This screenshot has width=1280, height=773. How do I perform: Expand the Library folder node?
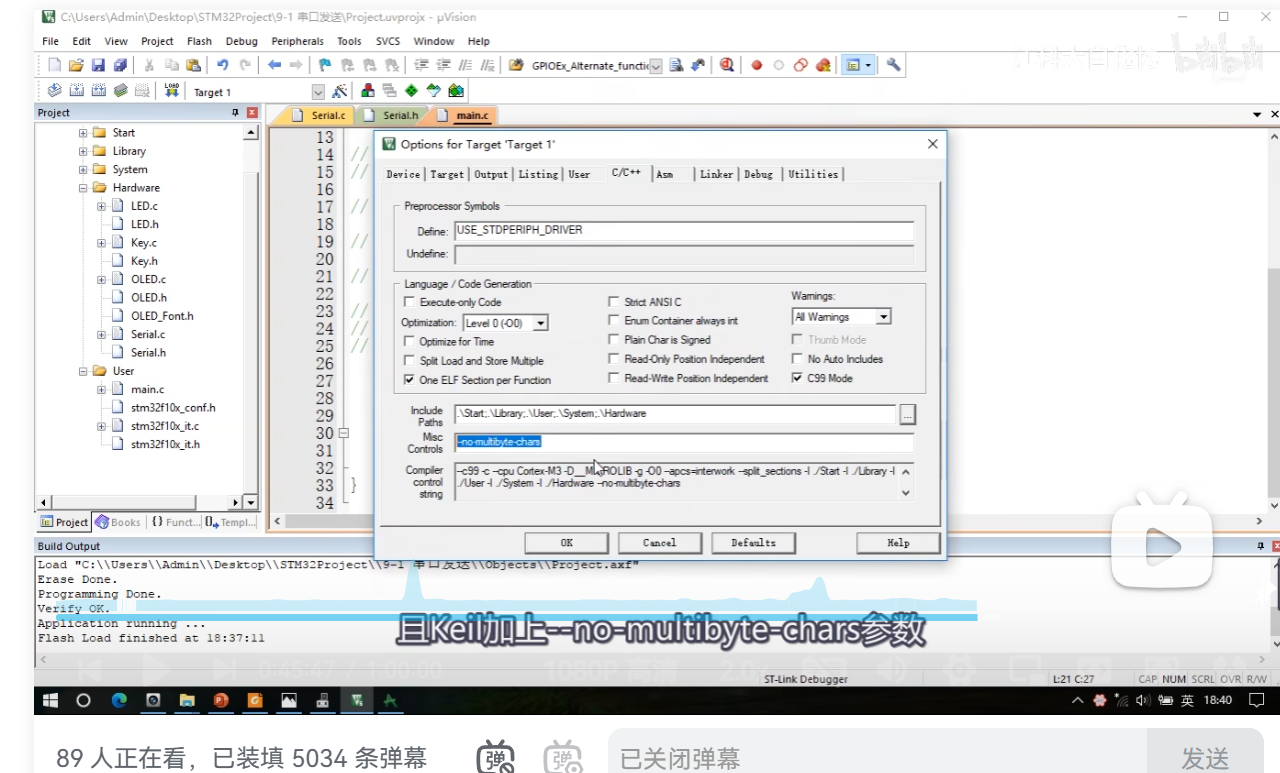pos(83,151)
